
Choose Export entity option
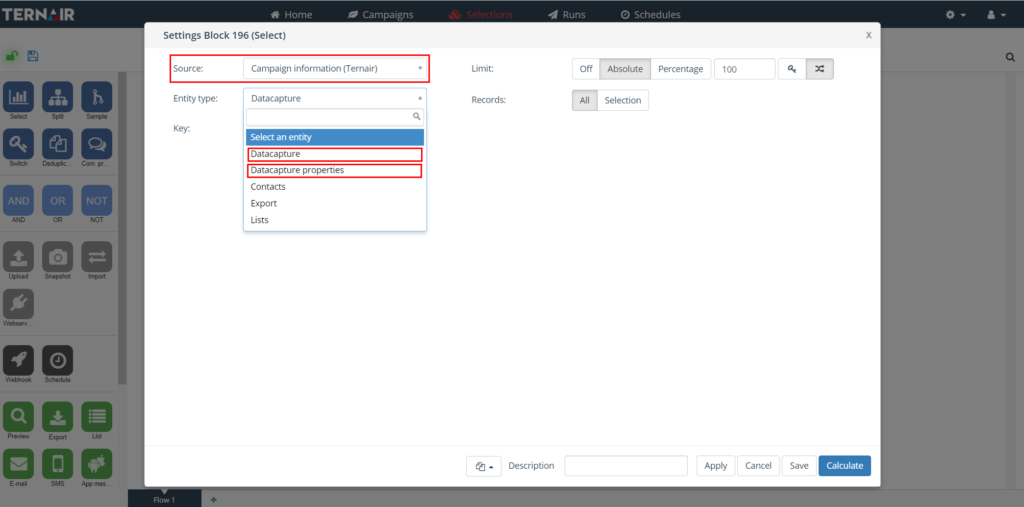point(335,203)
